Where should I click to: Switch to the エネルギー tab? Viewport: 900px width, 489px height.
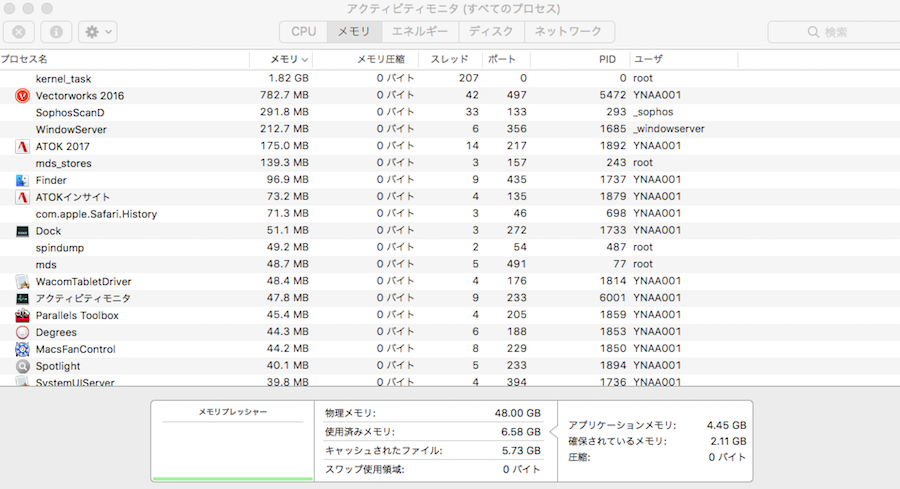click(x=420, y=32)
